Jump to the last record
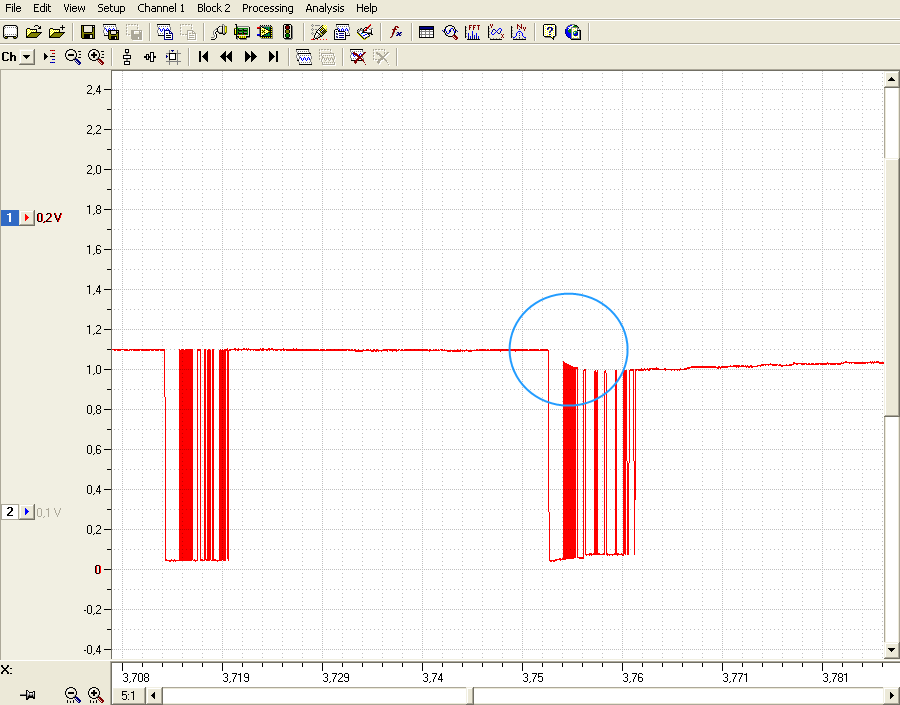Image resolution: width=900 pixels, height=705 pixels. (x=273, y=57)
